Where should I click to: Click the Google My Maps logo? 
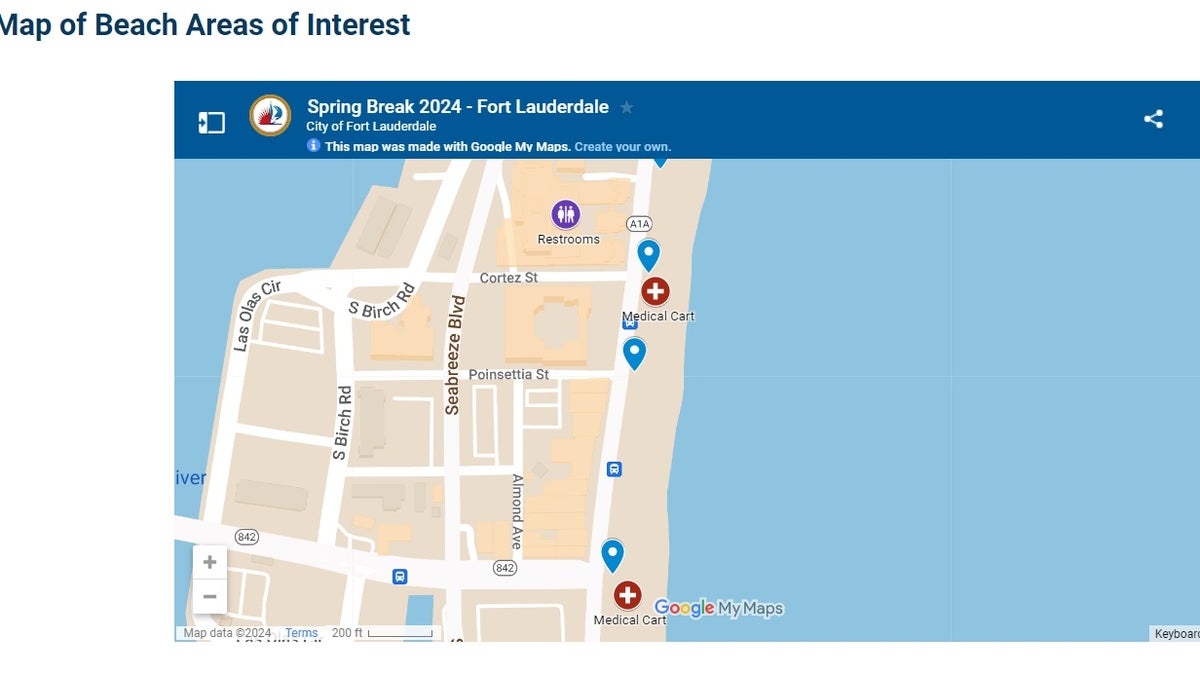click(719, 608)
